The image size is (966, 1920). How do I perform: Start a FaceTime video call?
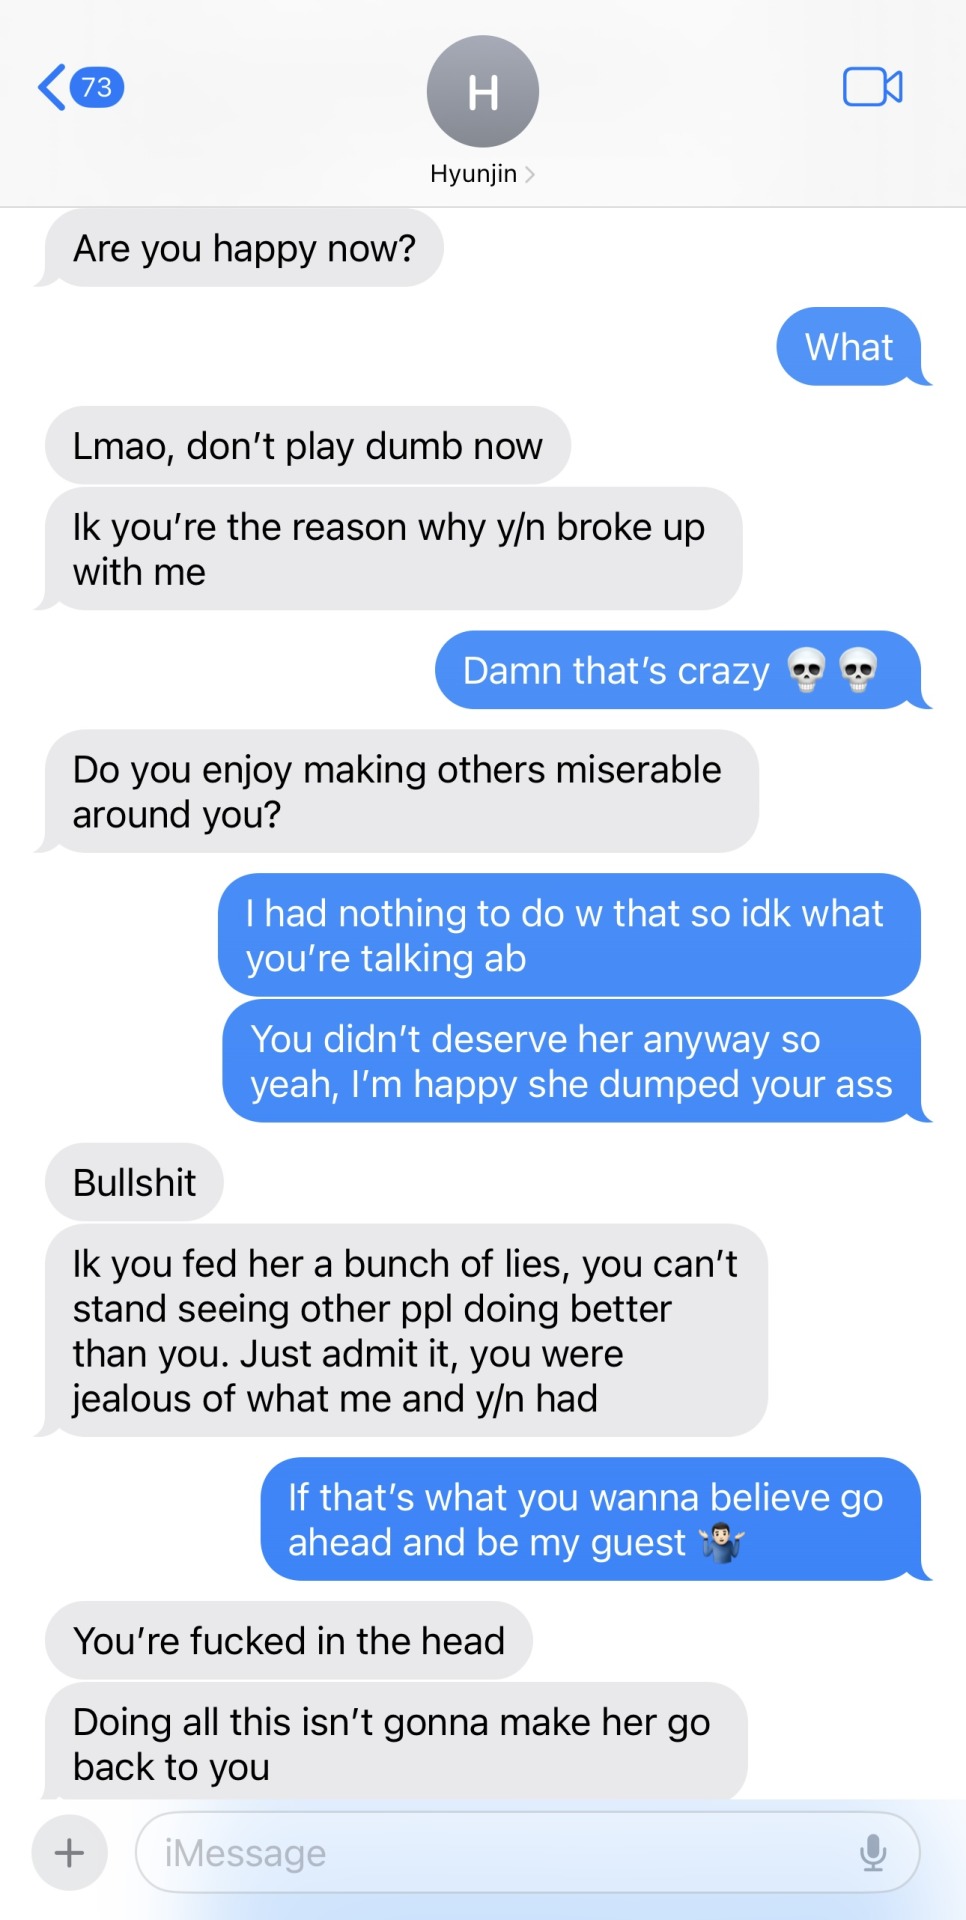click(x=872, y=87)
